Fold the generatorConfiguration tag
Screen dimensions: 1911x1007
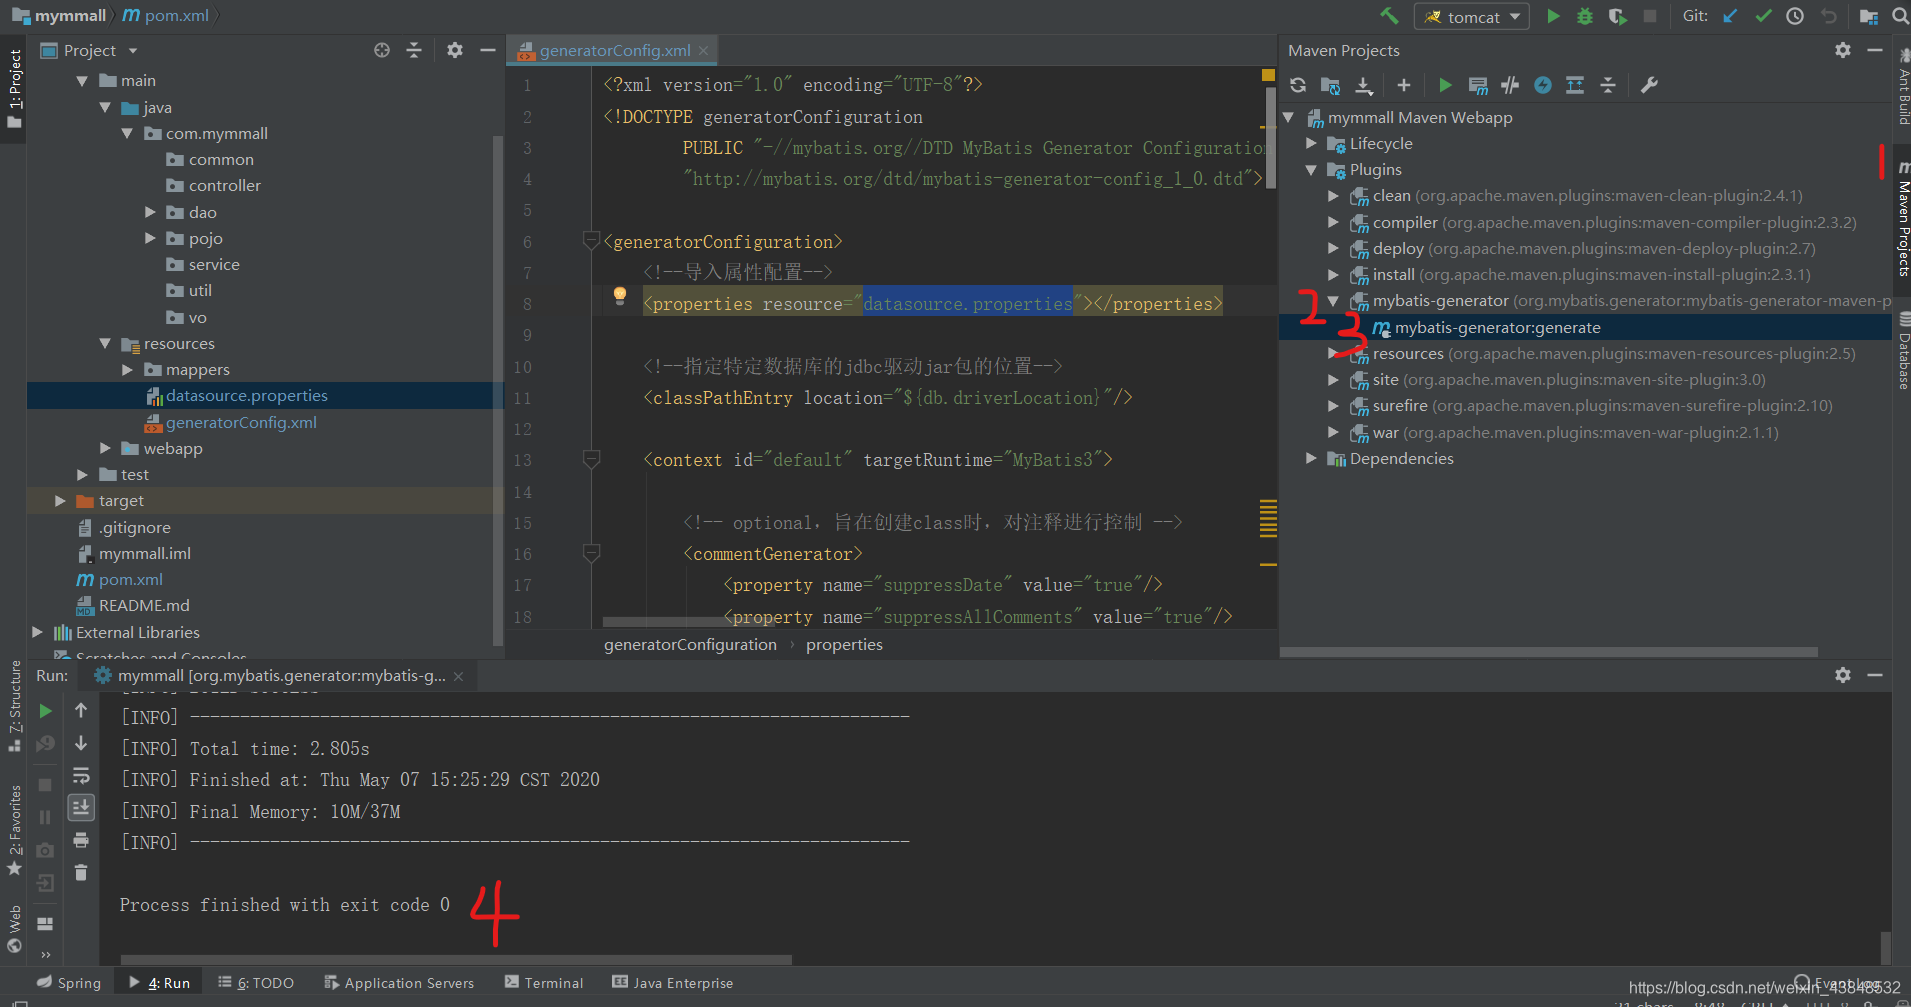pos(591,241)
